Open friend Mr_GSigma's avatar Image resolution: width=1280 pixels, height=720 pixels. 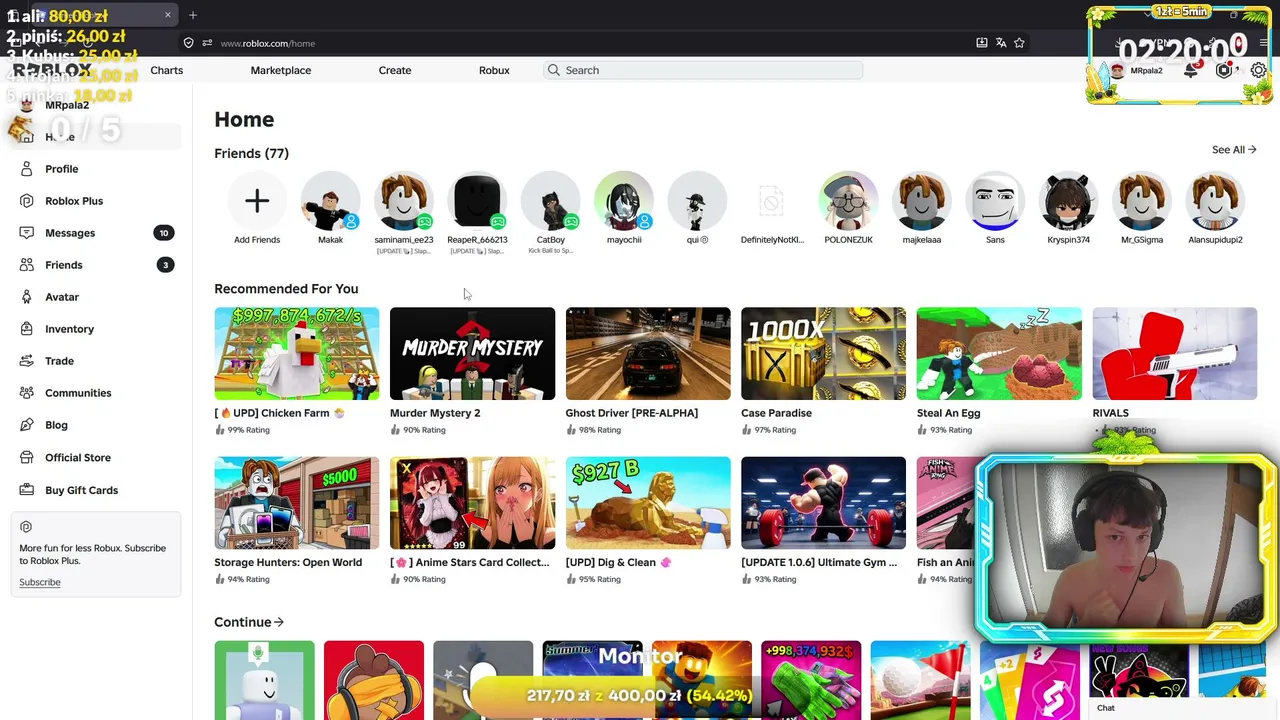tap(1142, 201)
